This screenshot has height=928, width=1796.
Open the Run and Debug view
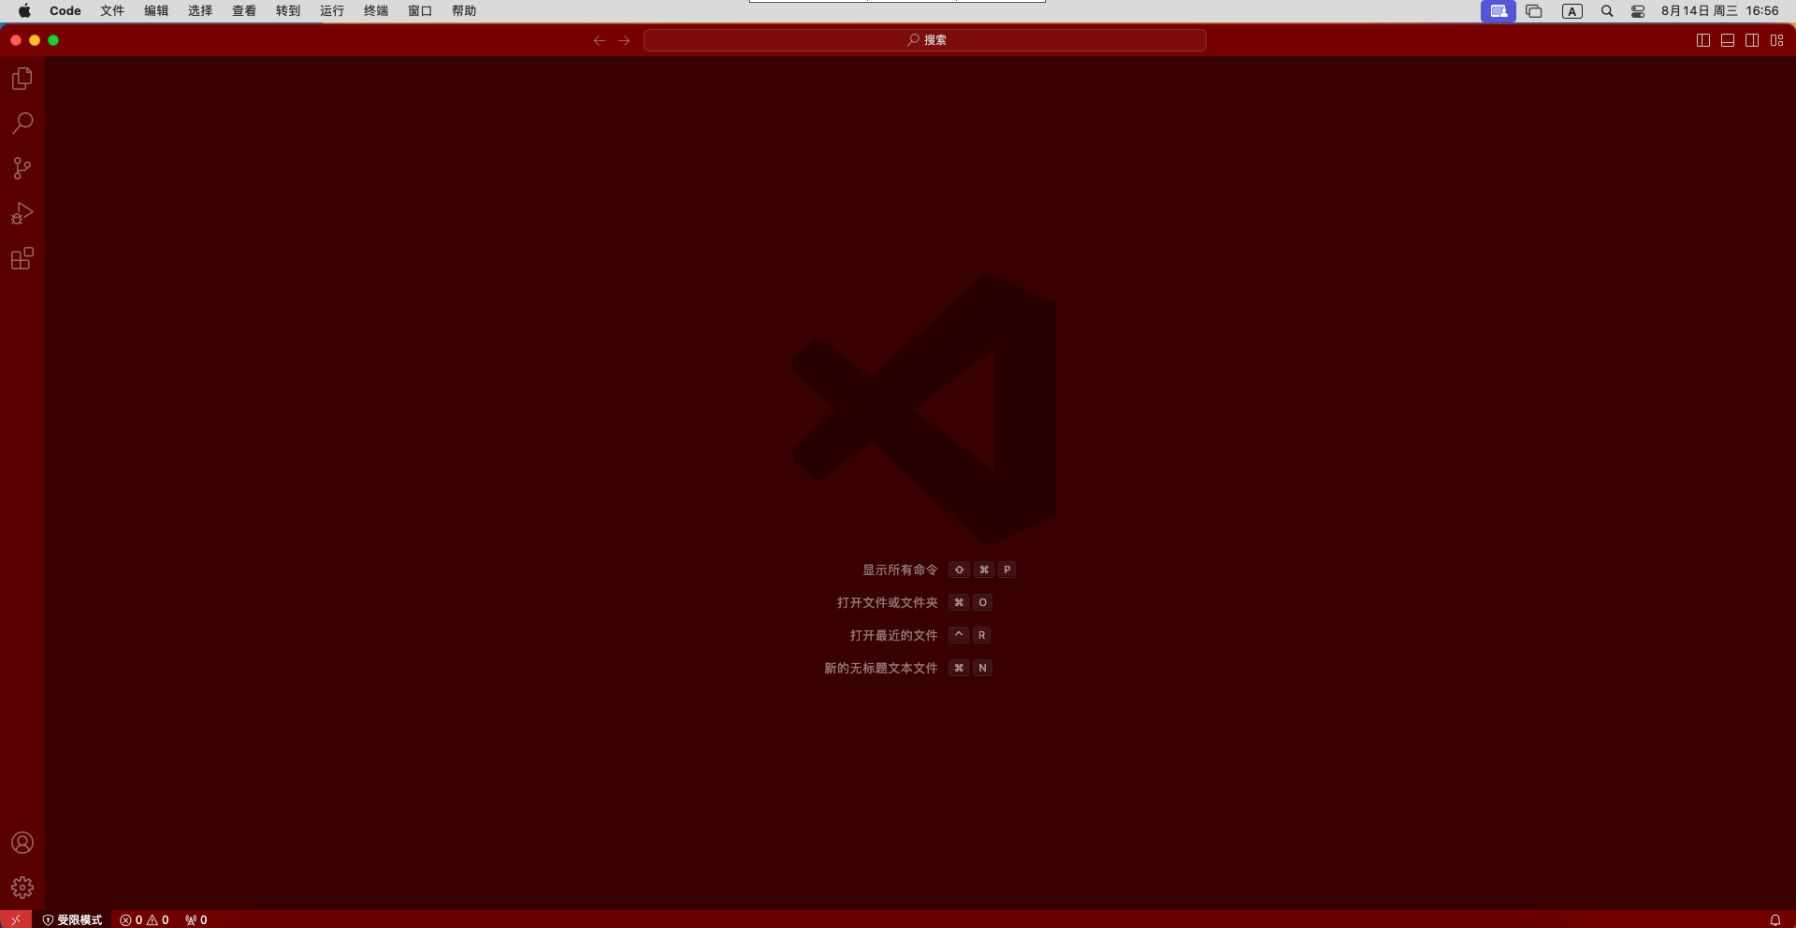tap(22, 213)
